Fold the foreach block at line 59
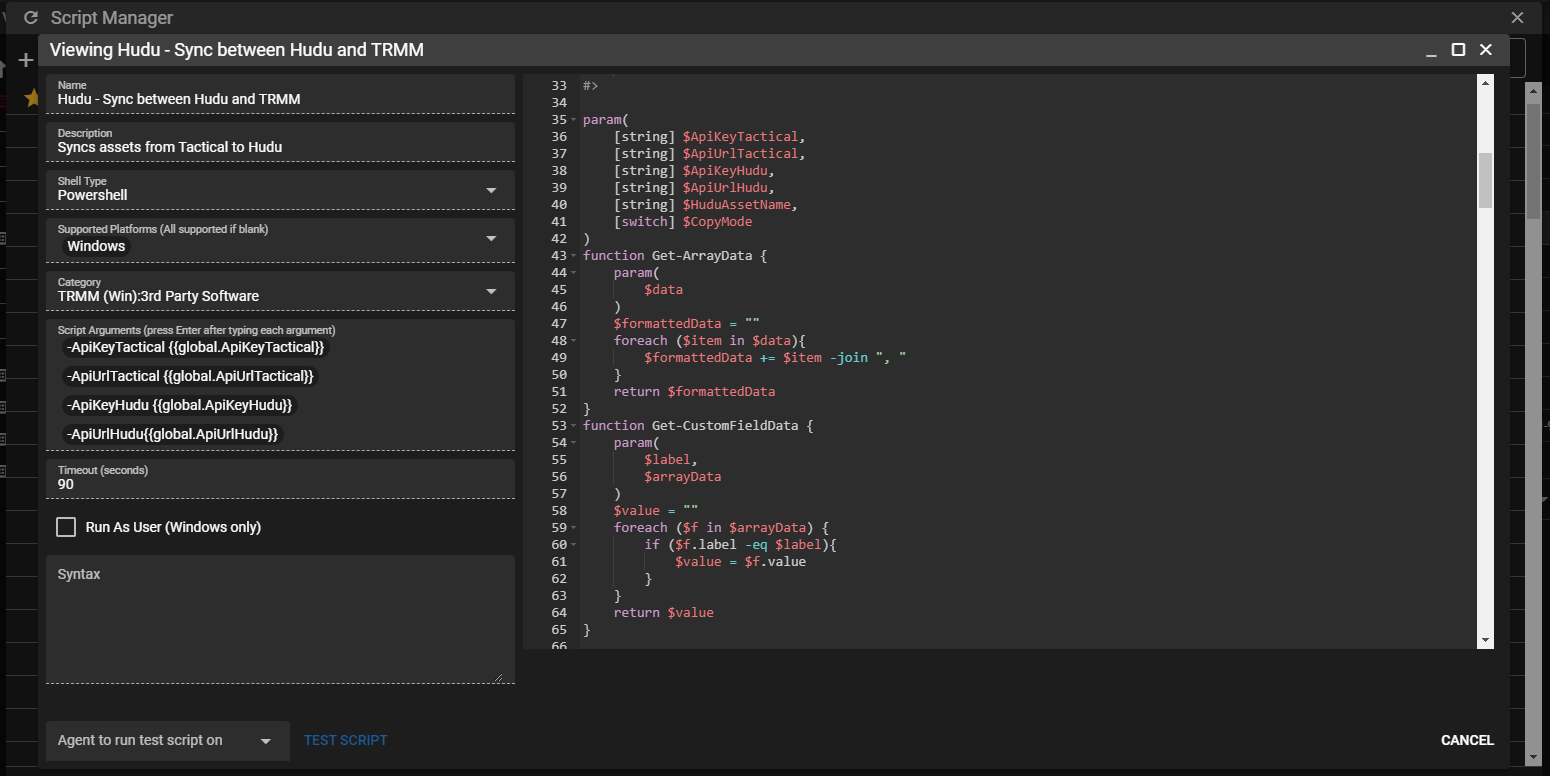Screen dimensions: 1550x776 pyautogui.click(x=573, y=528)
